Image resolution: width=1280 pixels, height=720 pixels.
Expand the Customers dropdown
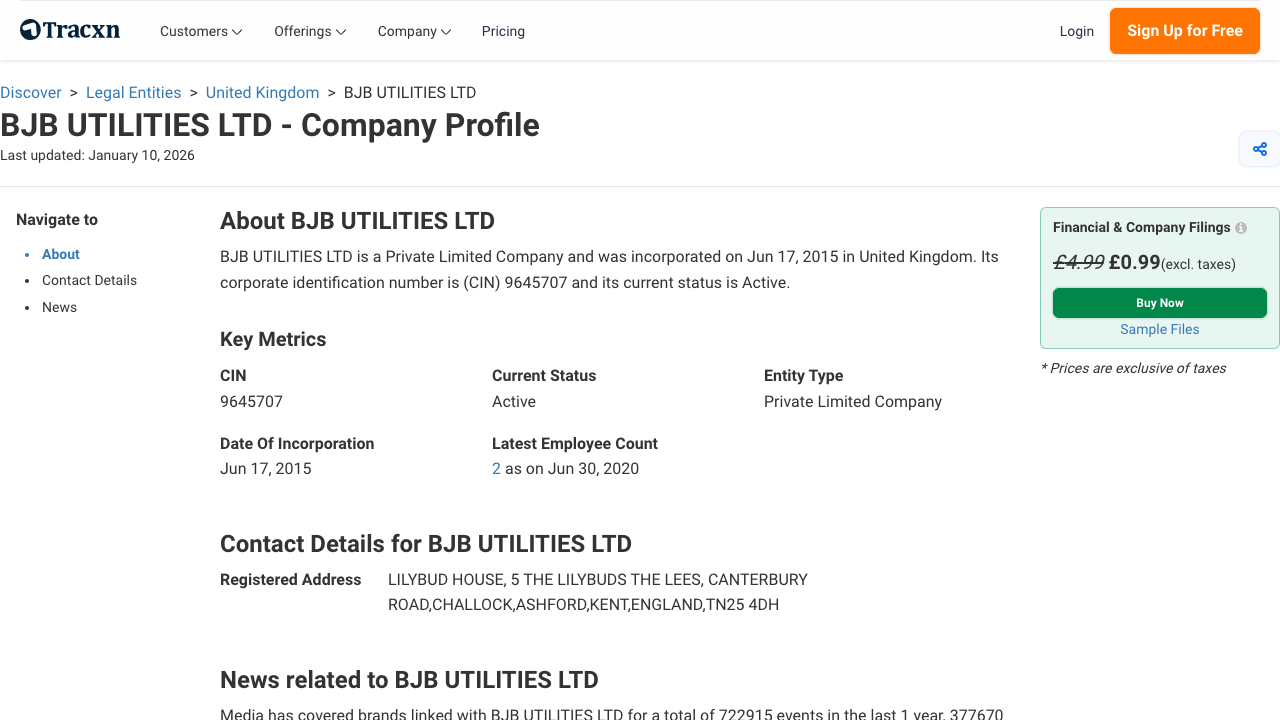pyautogui.click(x=200, y=31)
